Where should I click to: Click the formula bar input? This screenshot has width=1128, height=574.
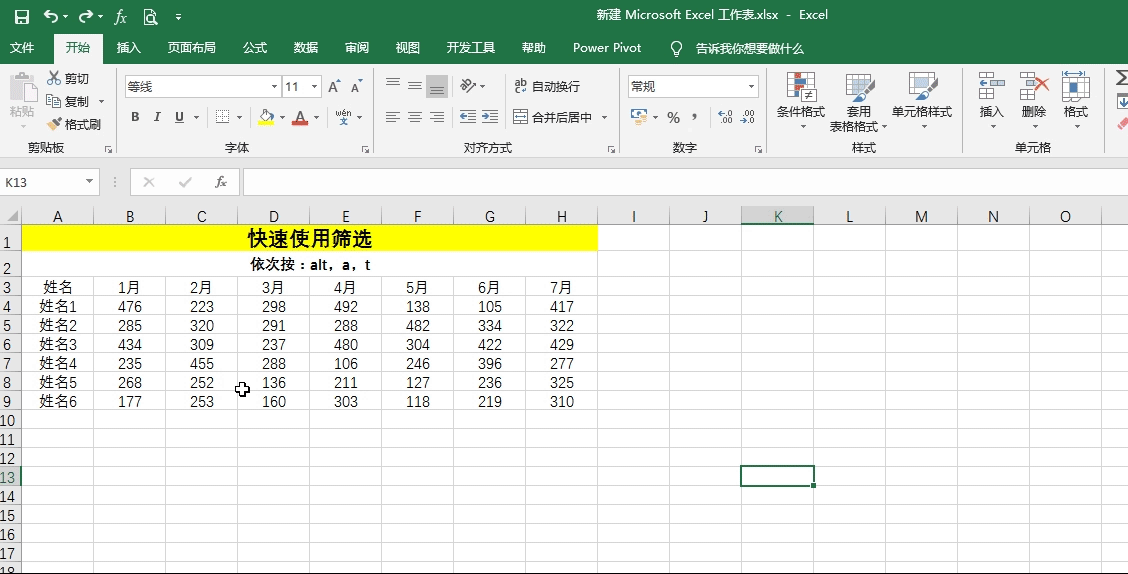pos(685,182)
